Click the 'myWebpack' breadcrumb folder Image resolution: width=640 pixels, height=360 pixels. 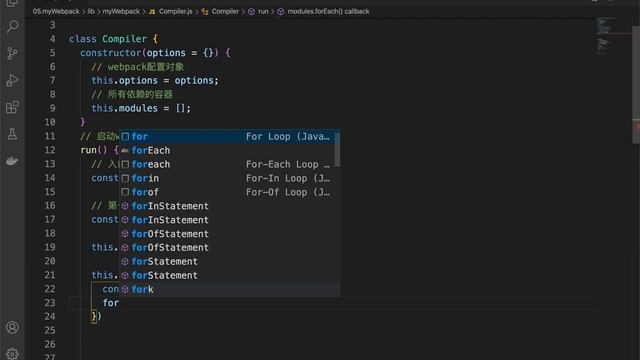(121, 11)
